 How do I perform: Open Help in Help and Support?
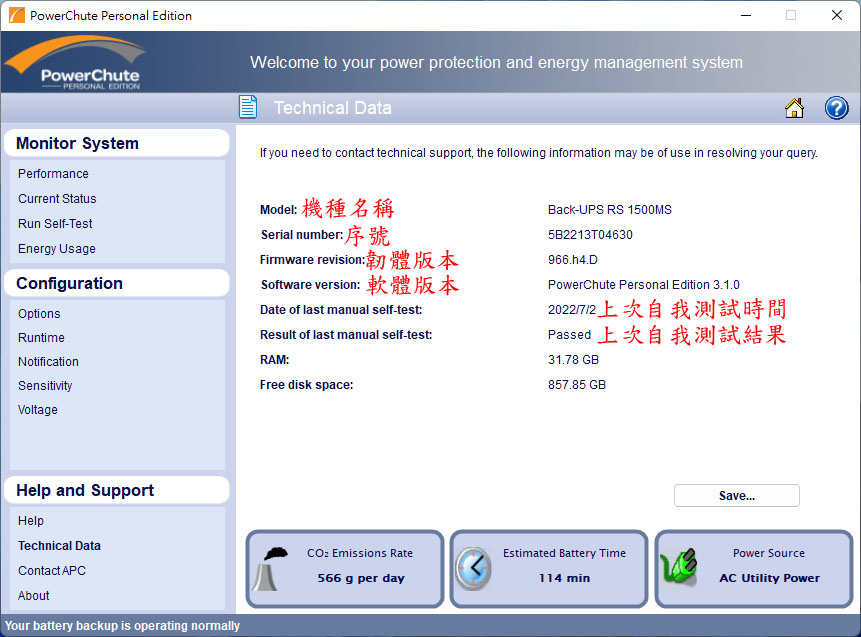tap(31, 521)
